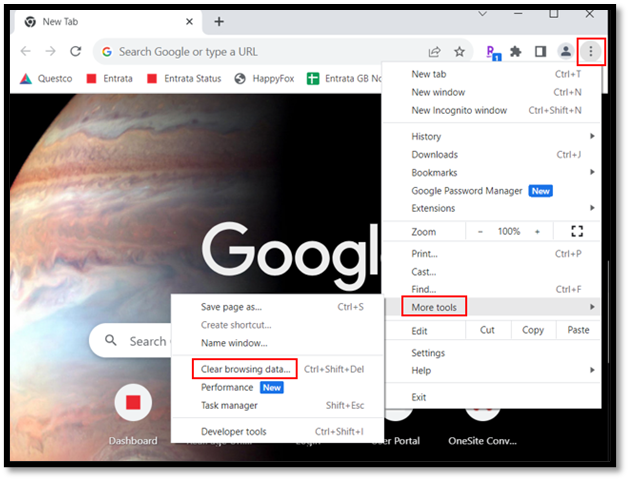Open the HappyFox bookmark

pos(264,79)
